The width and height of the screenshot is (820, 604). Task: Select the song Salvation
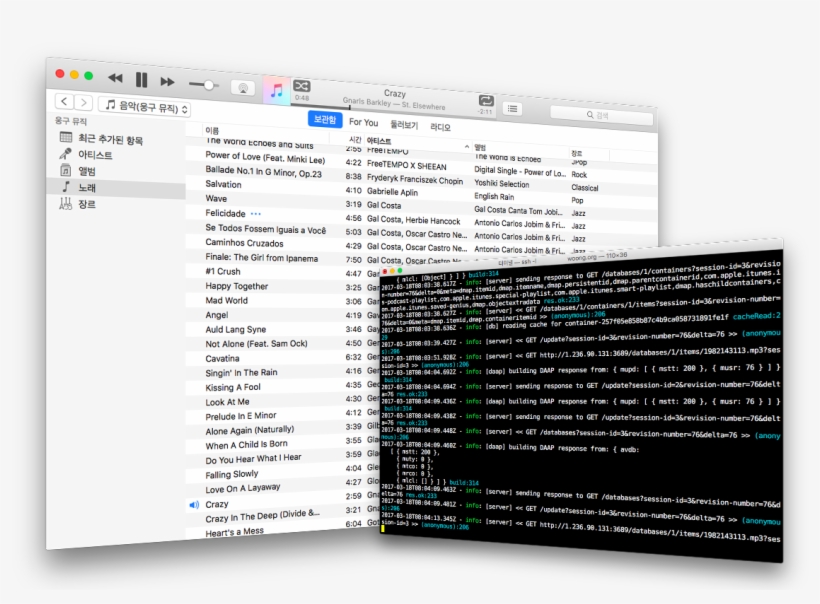(x=223, y=184)
